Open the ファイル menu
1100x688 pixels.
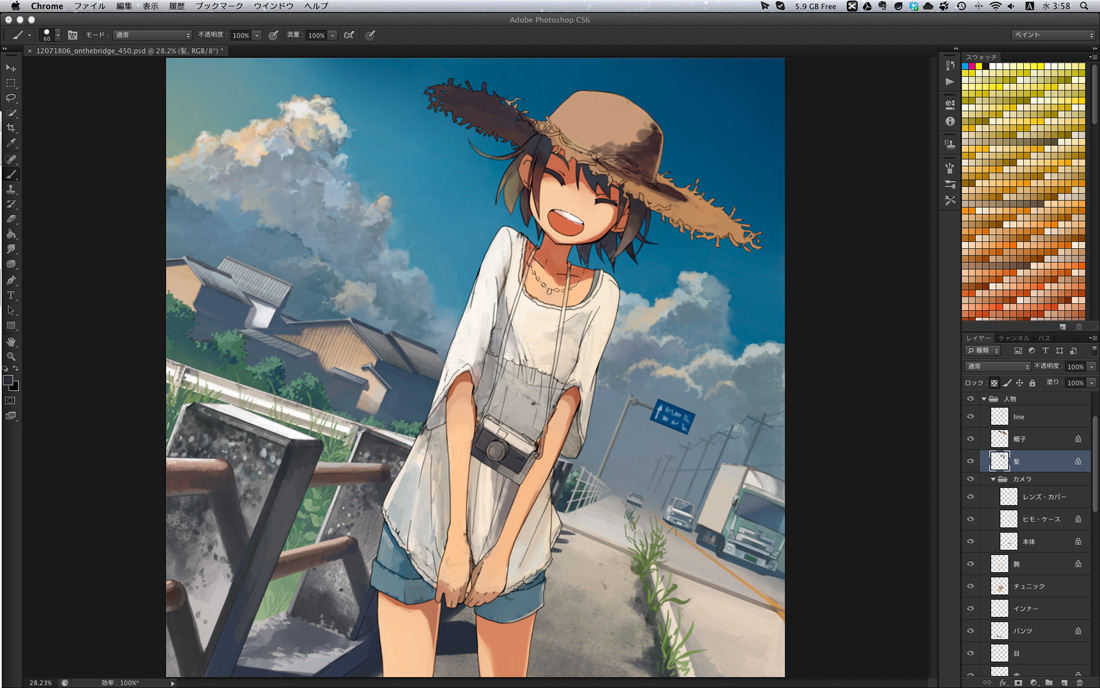[90, 6]
